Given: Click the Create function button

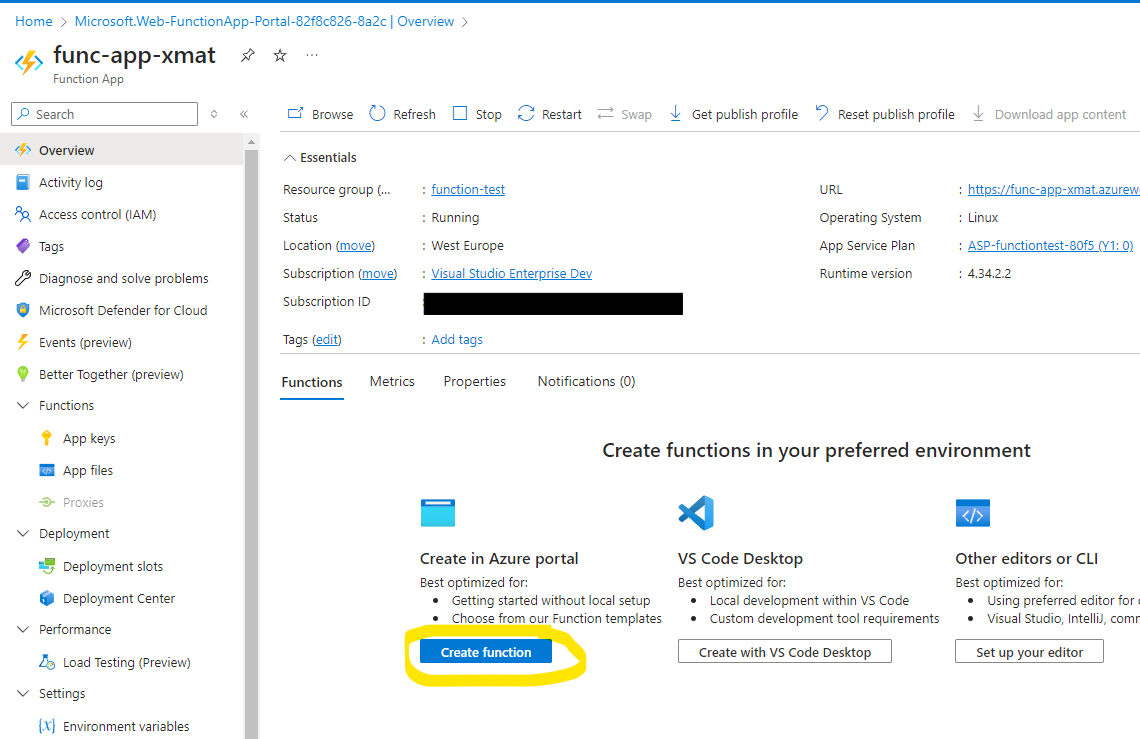Looking at the screenshot, I should click(x=486, y=652).
